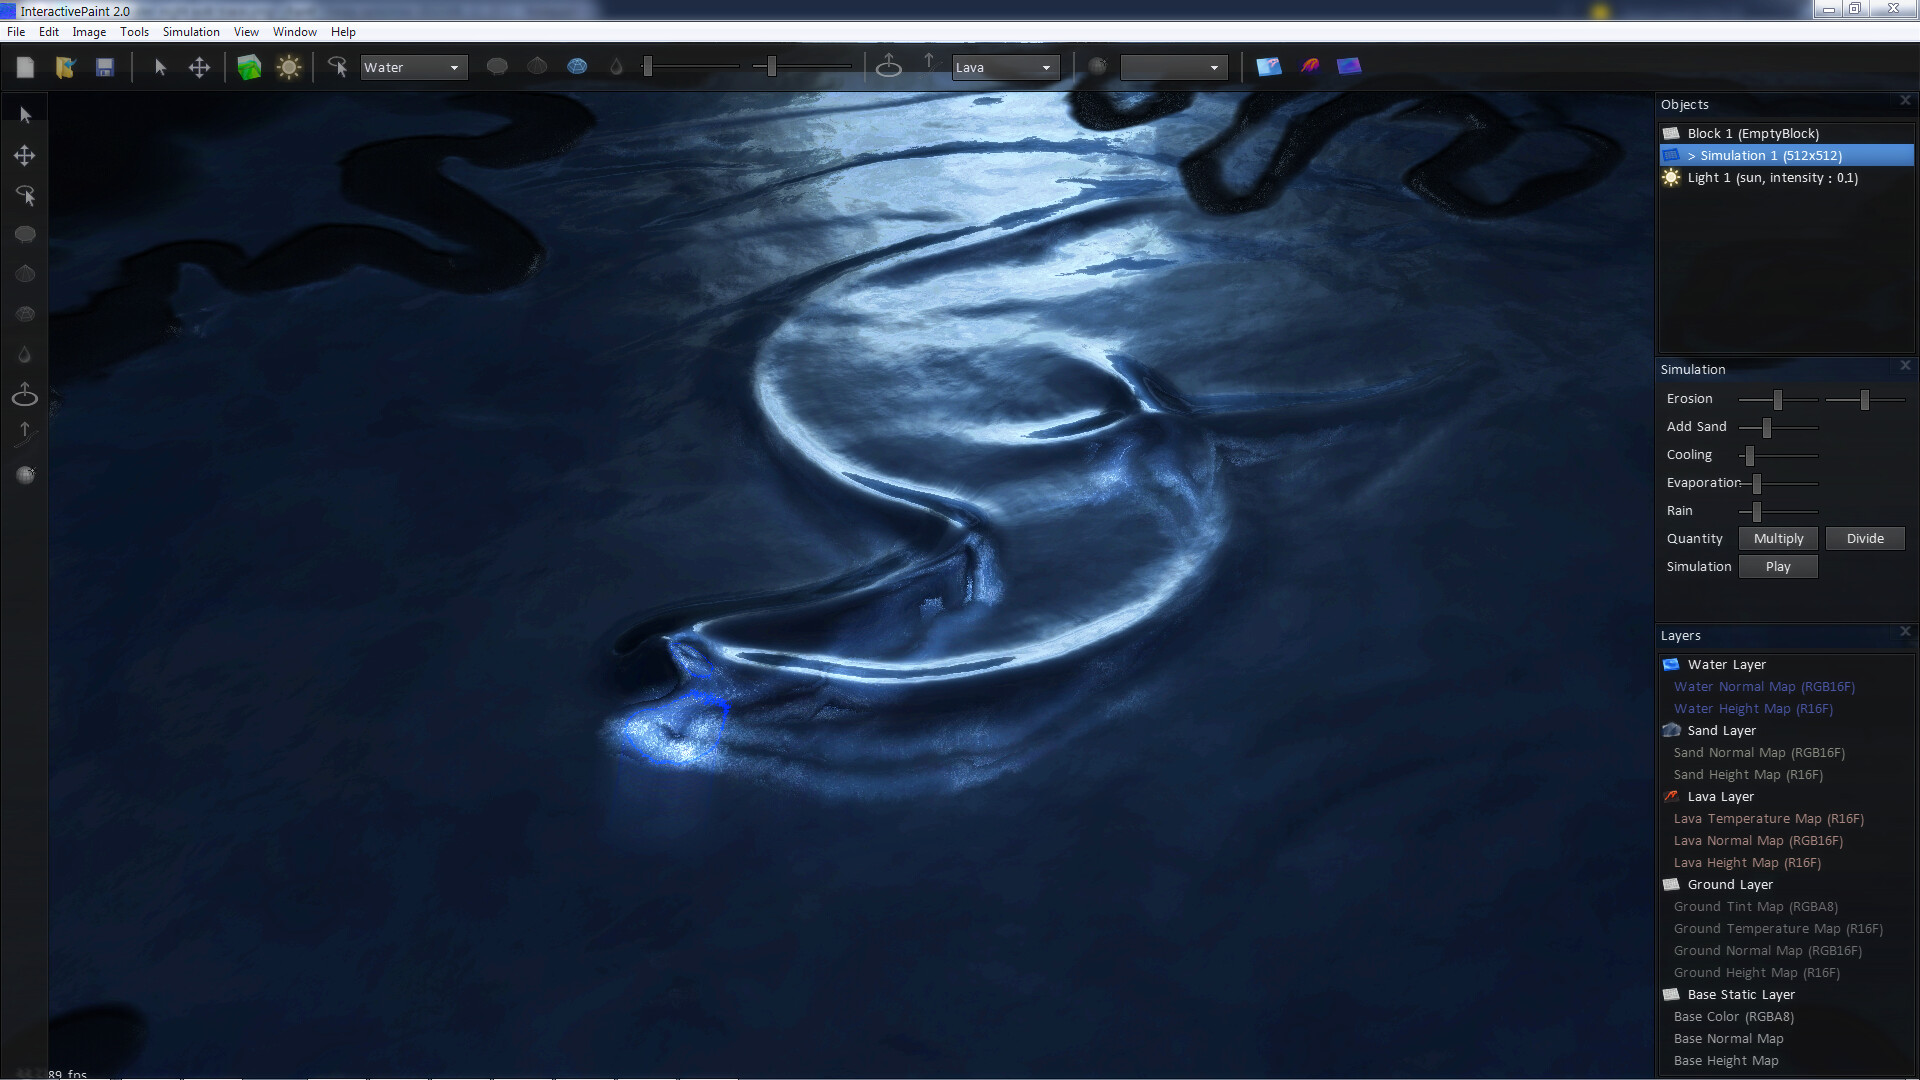Activate the sun lighting tool
Image resolution: width=1920 pixels, height=1080 pixels.
click(x=289, y=66)
